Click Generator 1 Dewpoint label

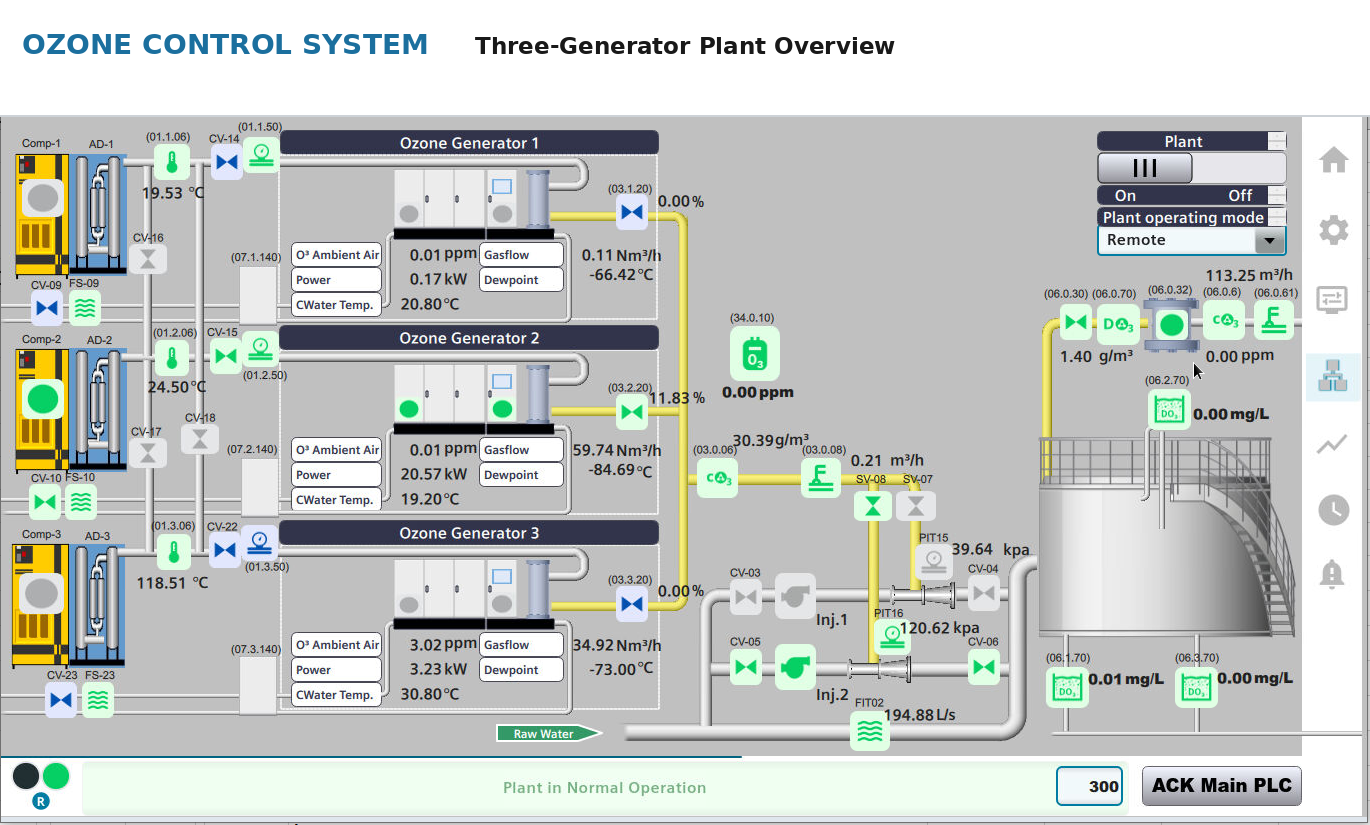[521, 280]
